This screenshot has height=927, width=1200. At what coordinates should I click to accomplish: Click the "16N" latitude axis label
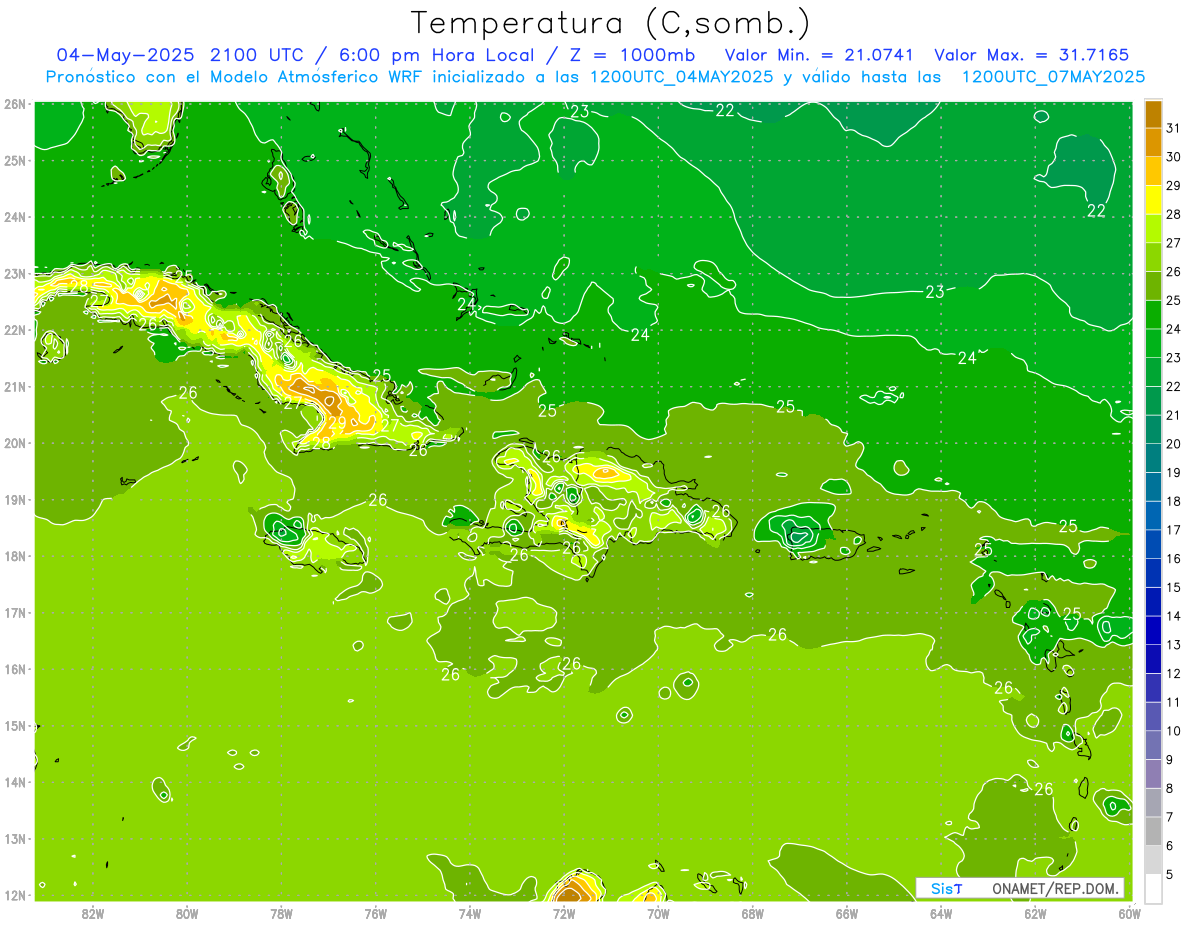[x=15, y=669]
